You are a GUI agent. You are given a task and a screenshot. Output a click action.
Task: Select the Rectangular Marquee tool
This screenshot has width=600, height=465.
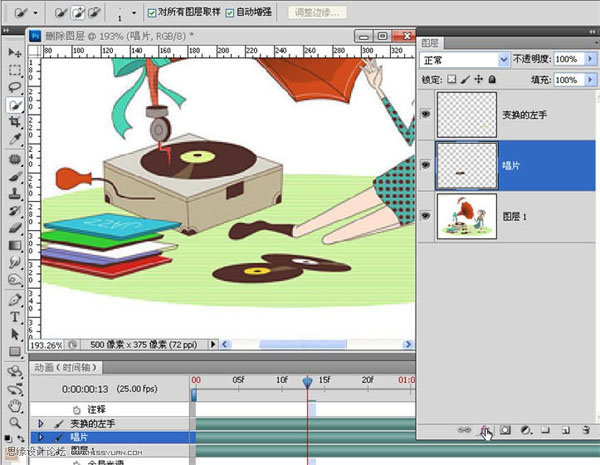(15, 70)
